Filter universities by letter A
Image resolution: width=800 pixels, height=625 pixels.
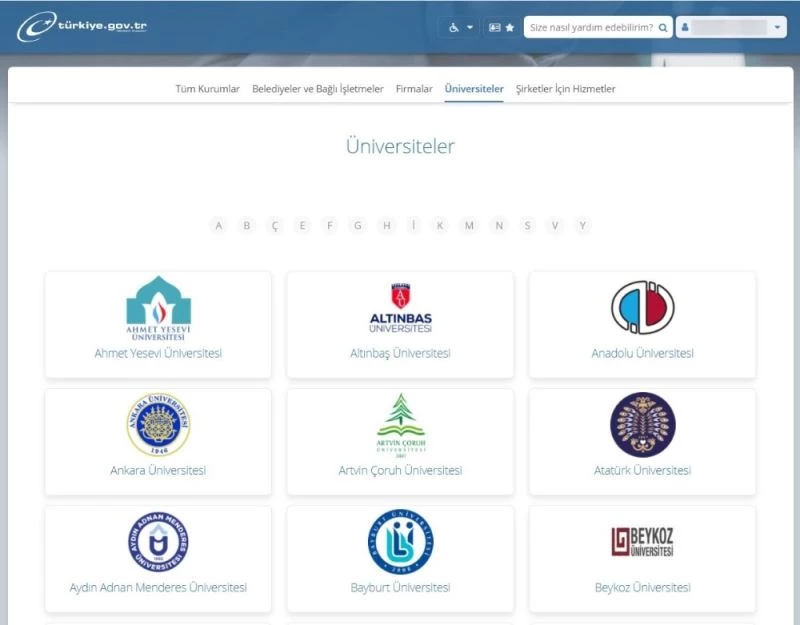coord(219,226)
